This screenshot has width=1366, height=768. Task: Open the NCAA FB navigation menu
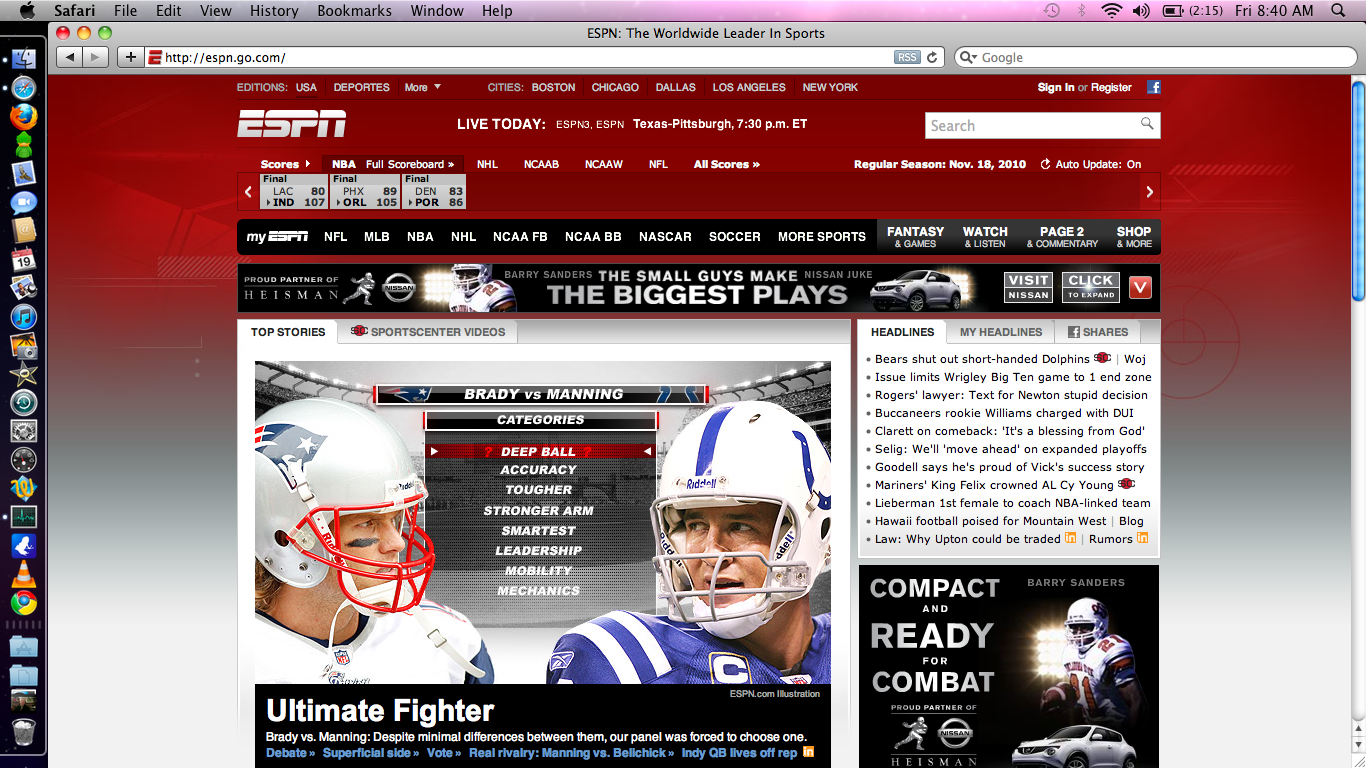[x=520, y=237]
